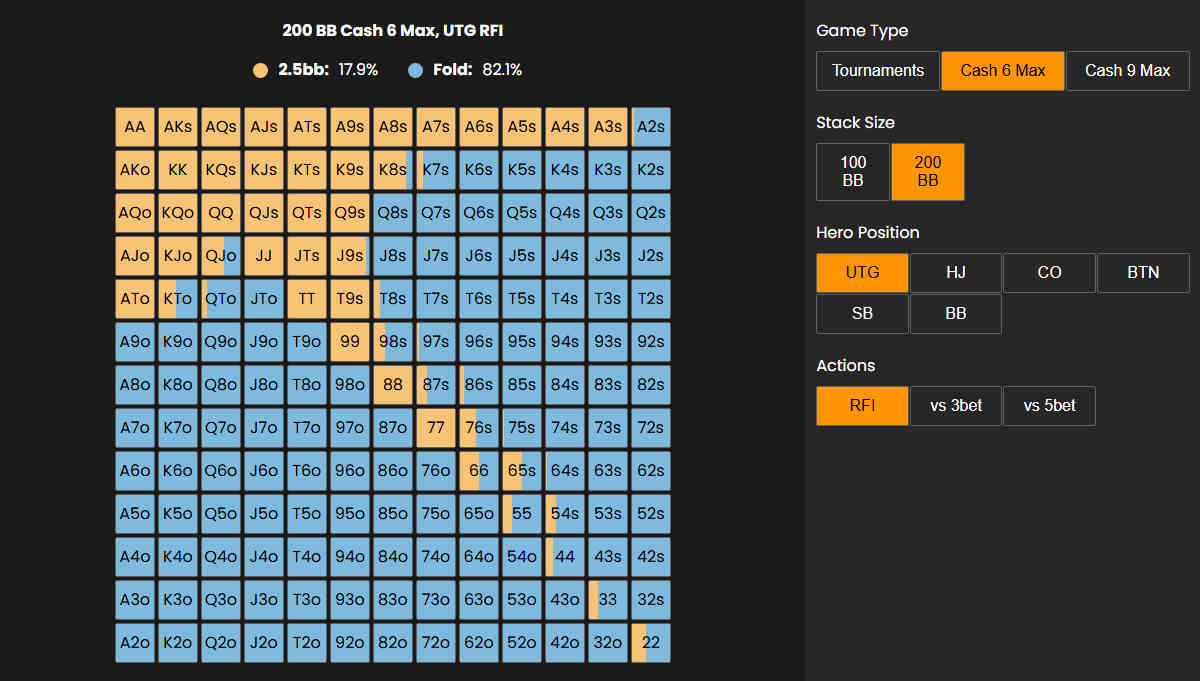This screenshot has width=1200, height=681.
Task: Select the BB hero position
Action: [x=955, y=314]
